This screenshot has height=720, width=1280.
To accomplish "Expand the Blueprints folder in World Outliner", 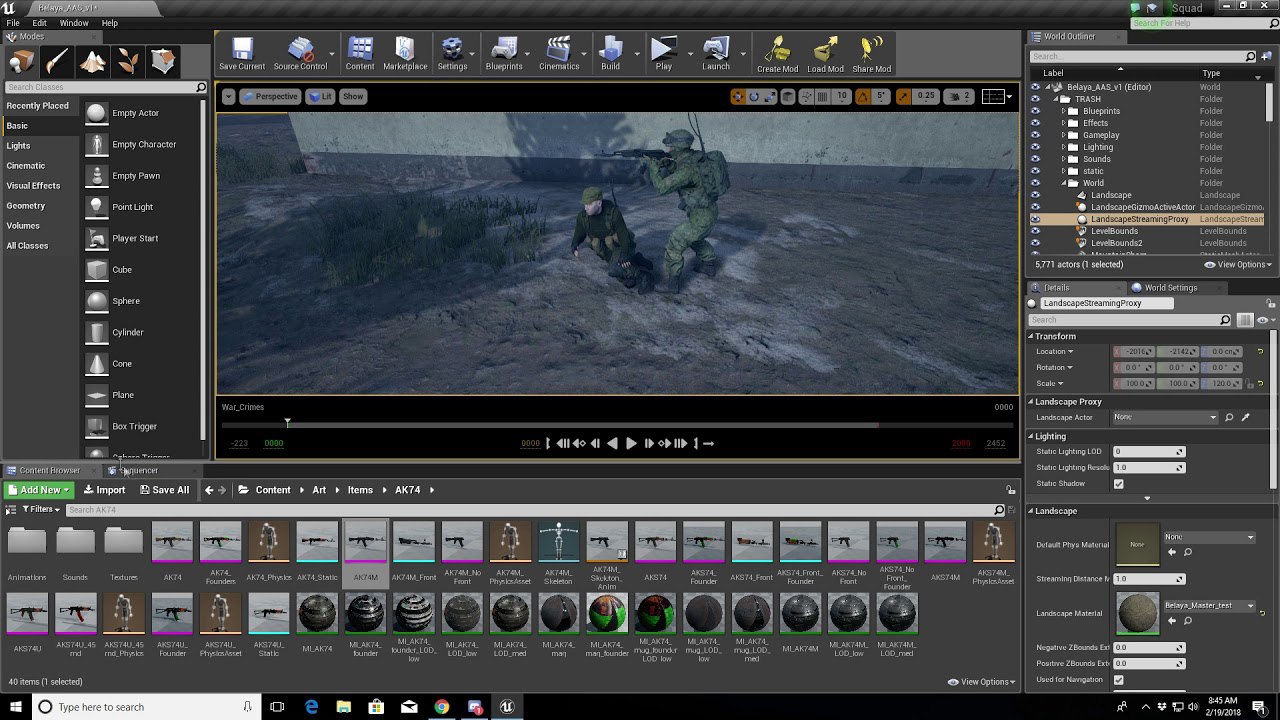I will [x=1063, y=111].
